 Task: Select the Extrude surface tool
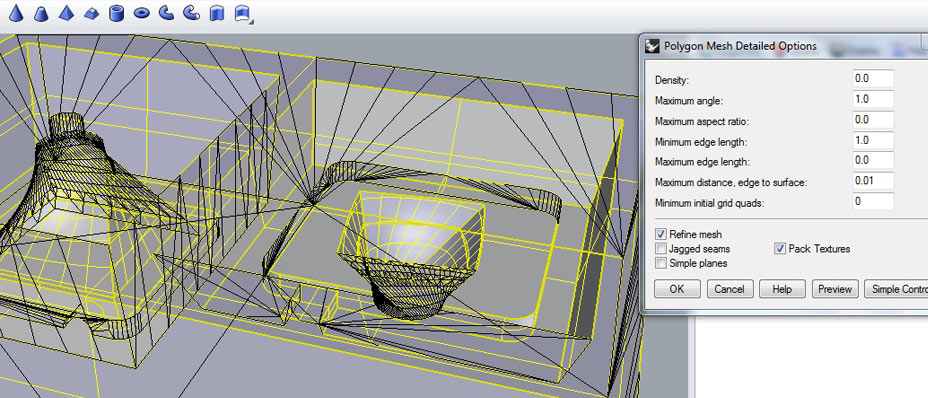(x=242, y=13)
